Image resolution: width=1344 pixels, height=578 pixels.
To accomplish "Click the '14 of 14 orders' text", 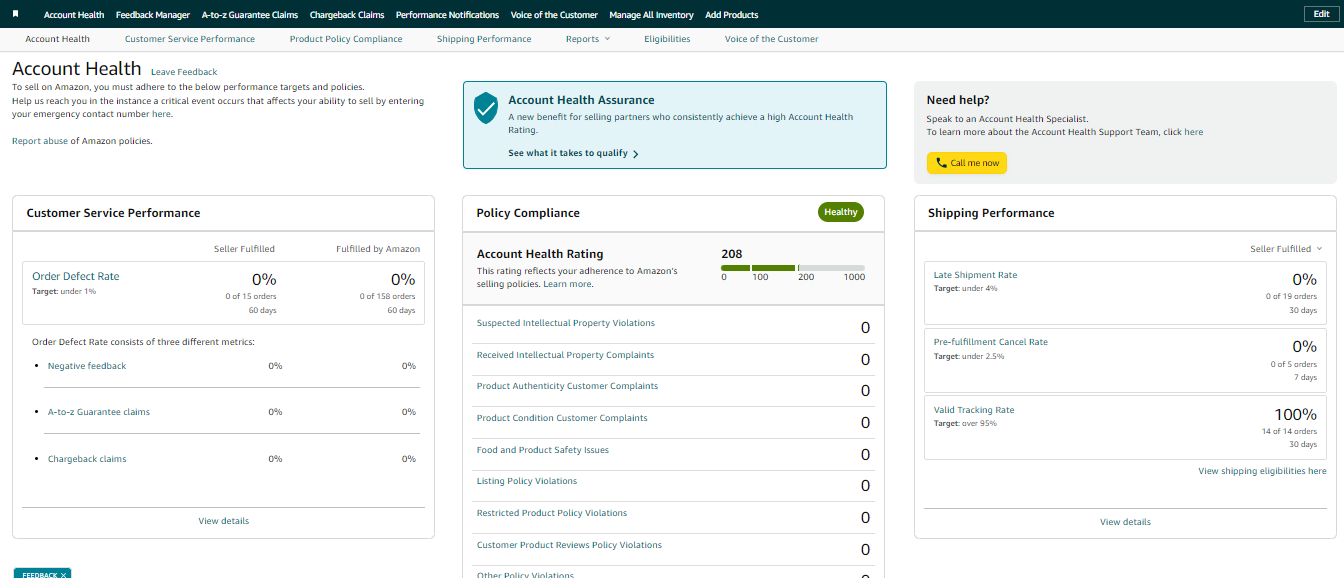I will click(x=1289, y=431).
